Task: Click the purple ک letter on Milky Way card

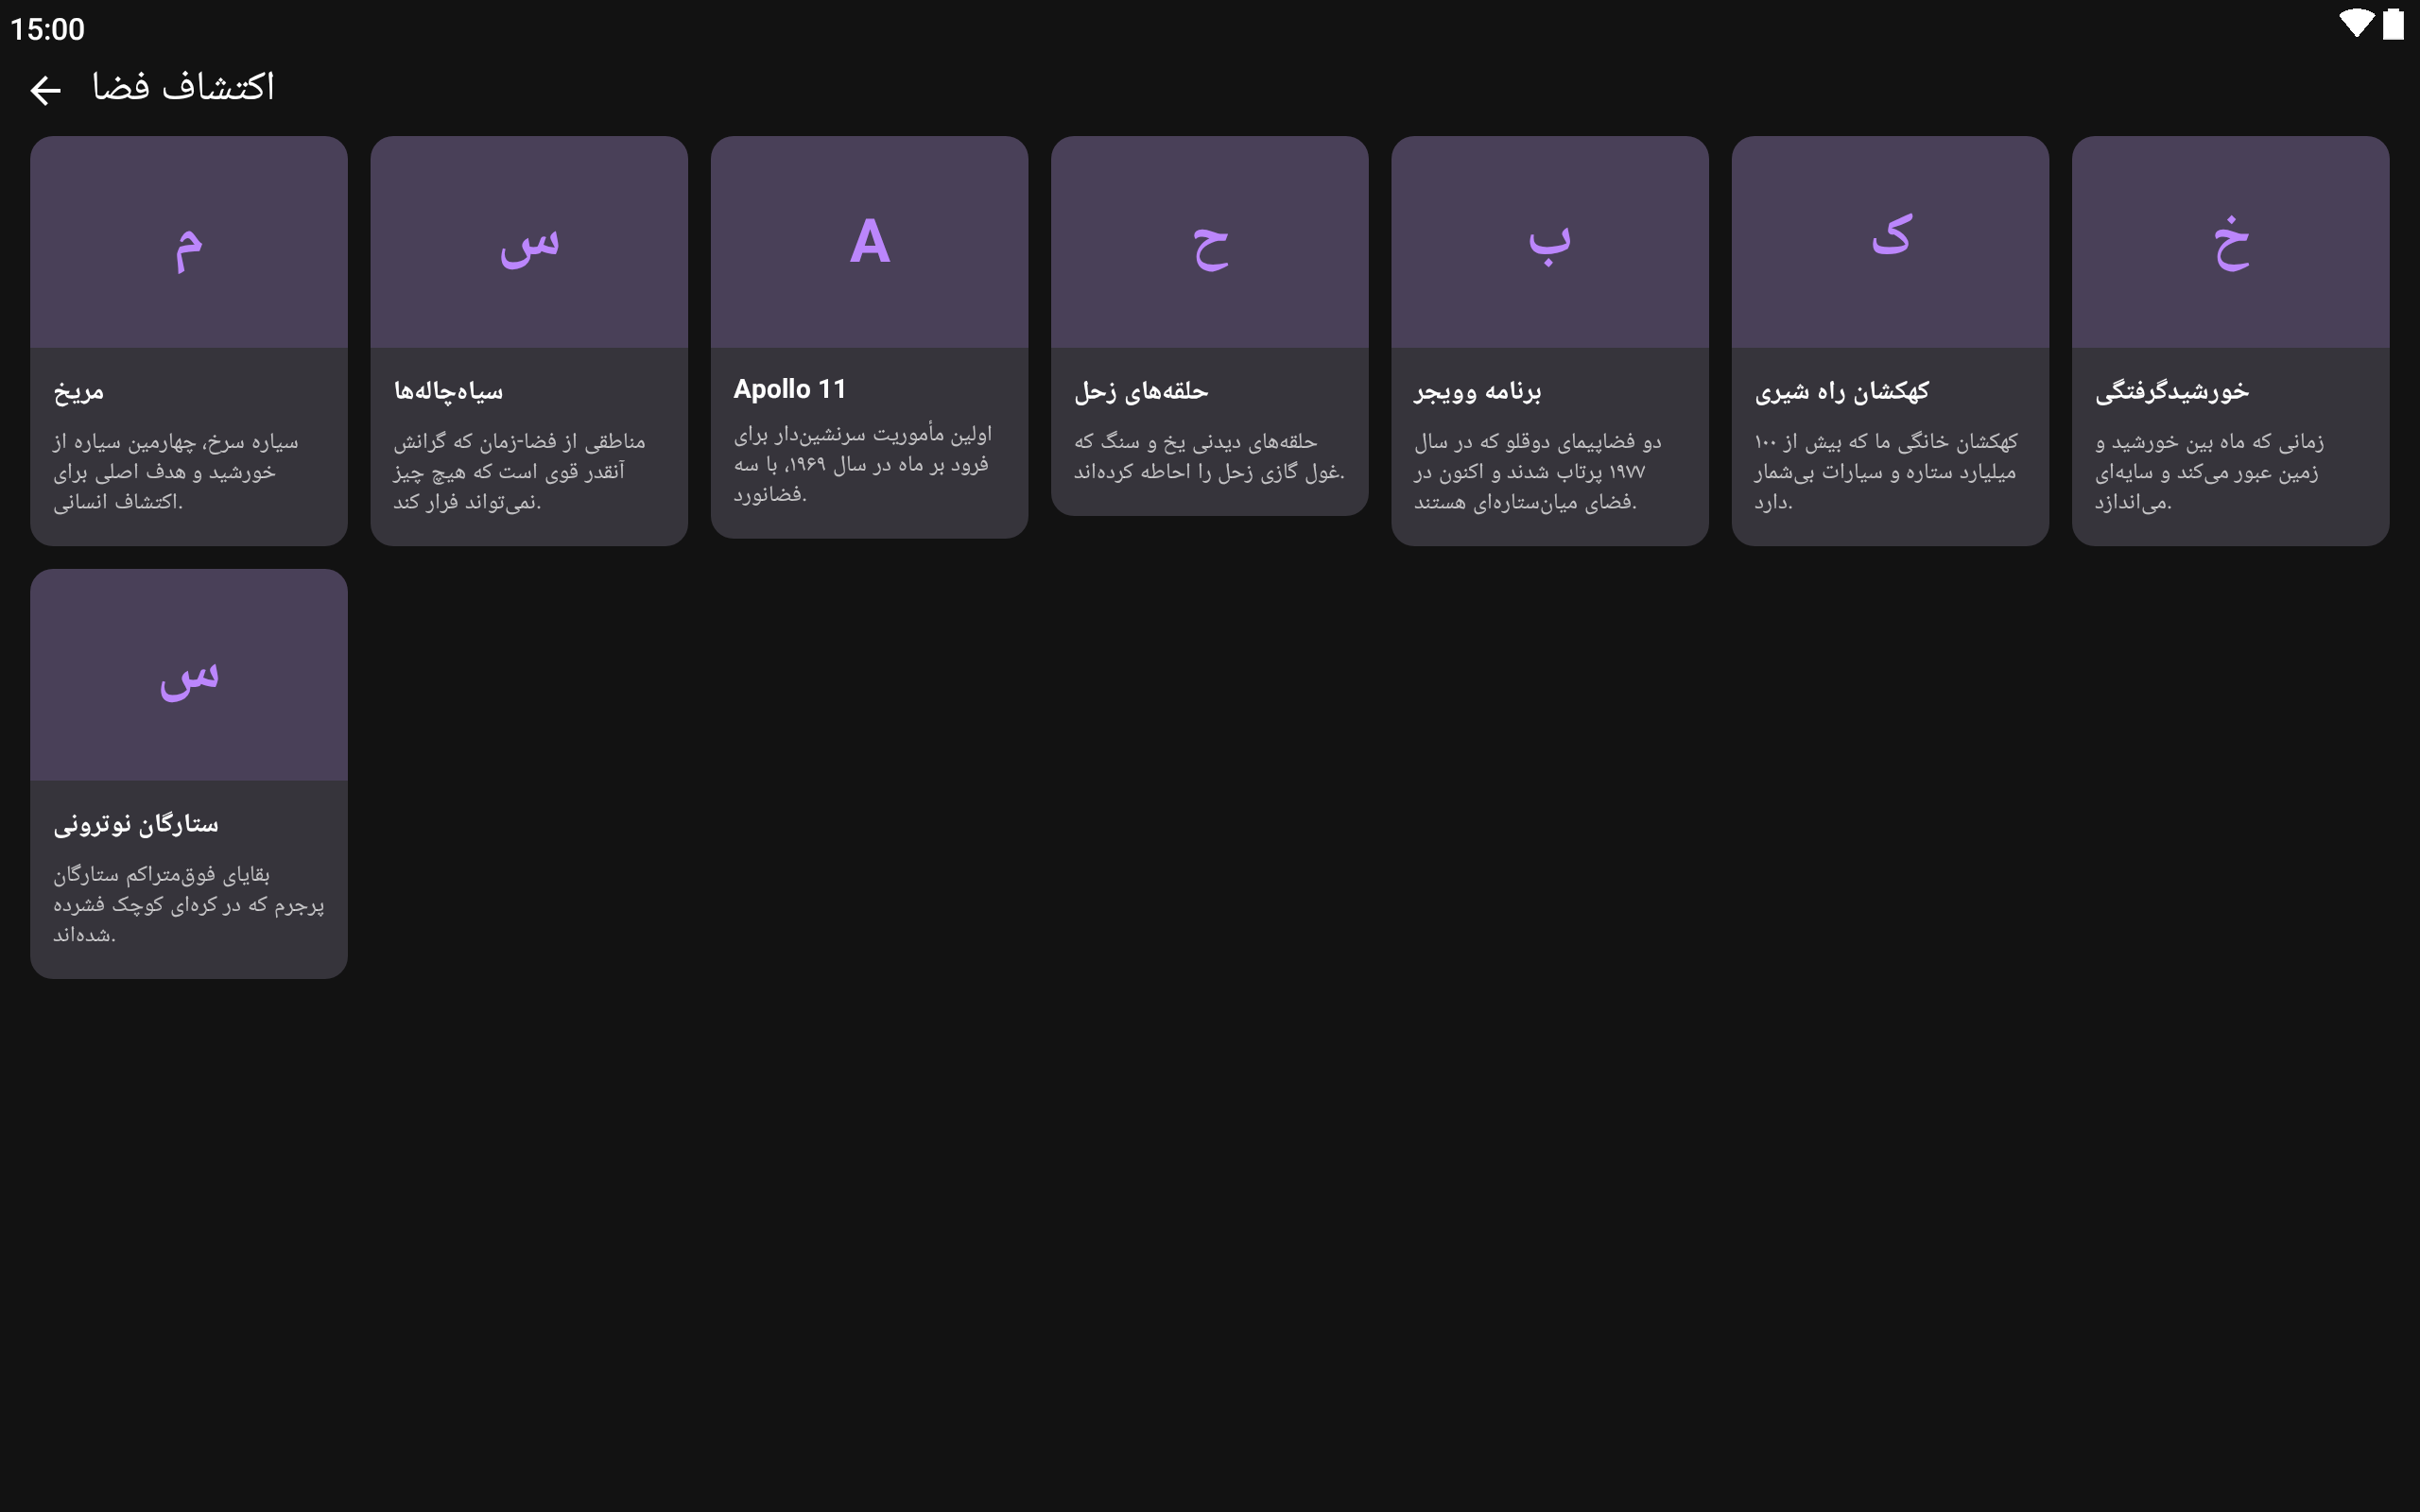Action: tap(1890, 236)
